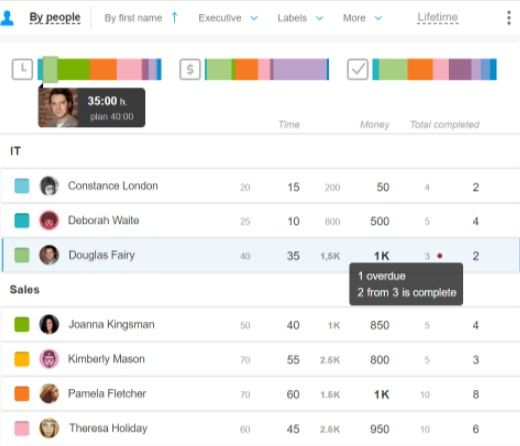Select the Deborah Waite name
The image size is (520, 446).
104,220
